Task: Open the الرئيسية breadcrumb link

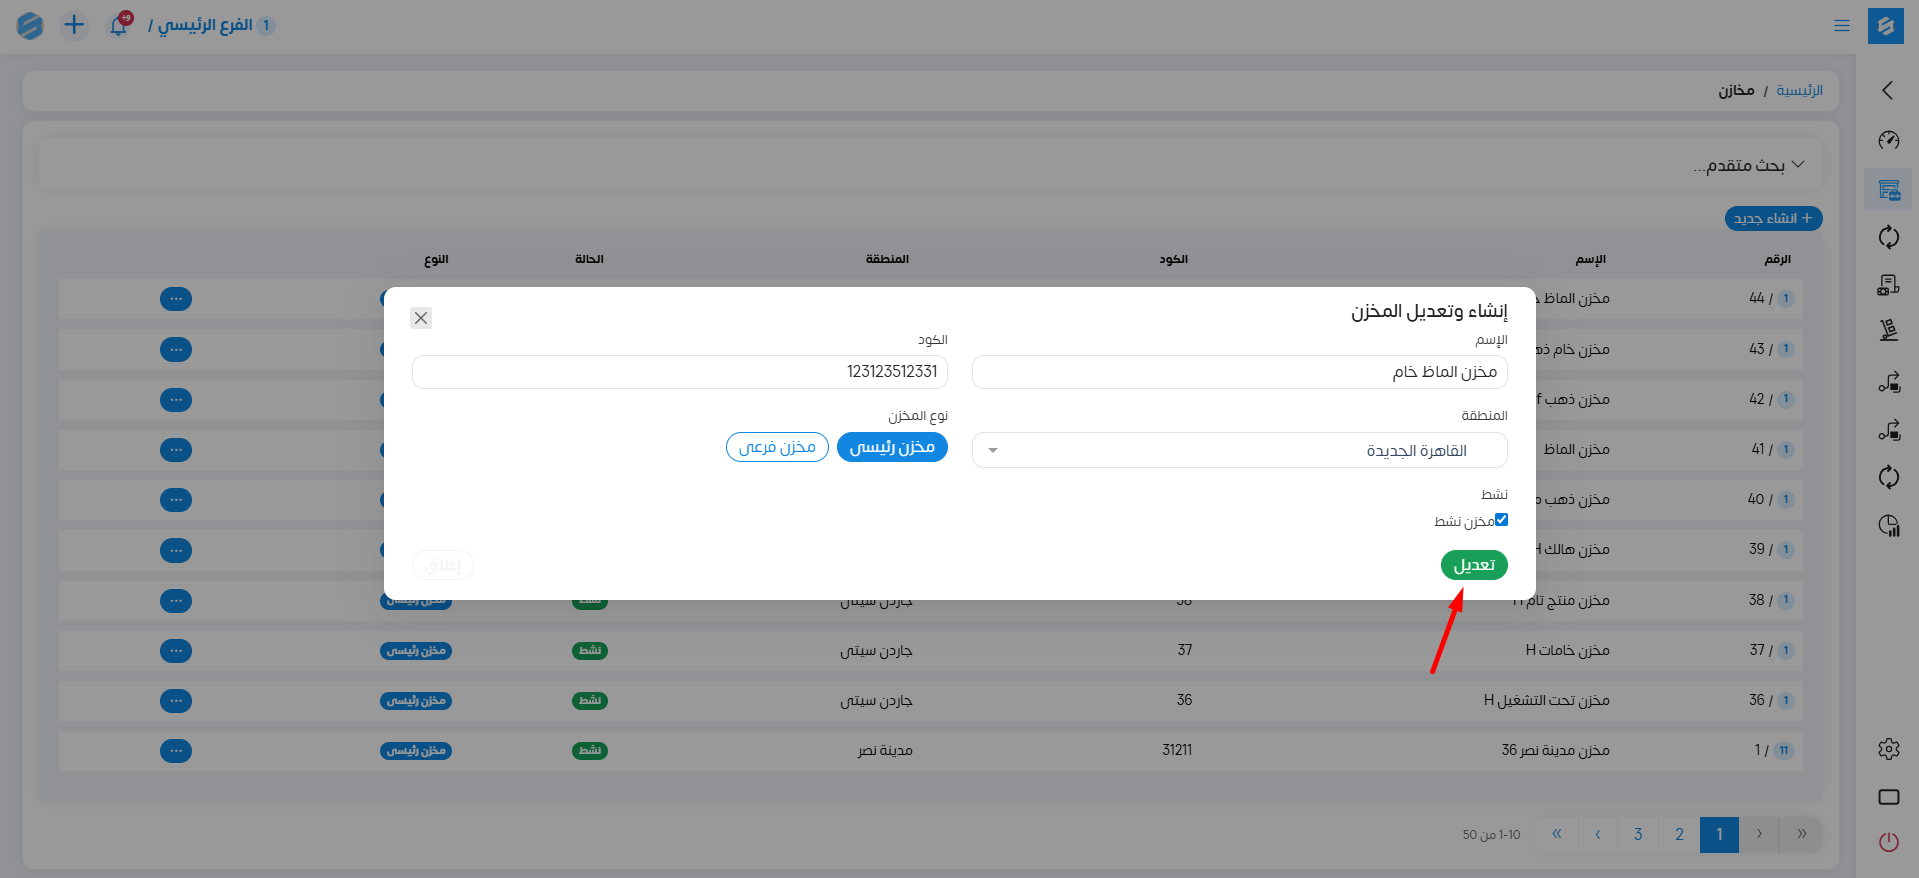Action: click(1799, 91)
